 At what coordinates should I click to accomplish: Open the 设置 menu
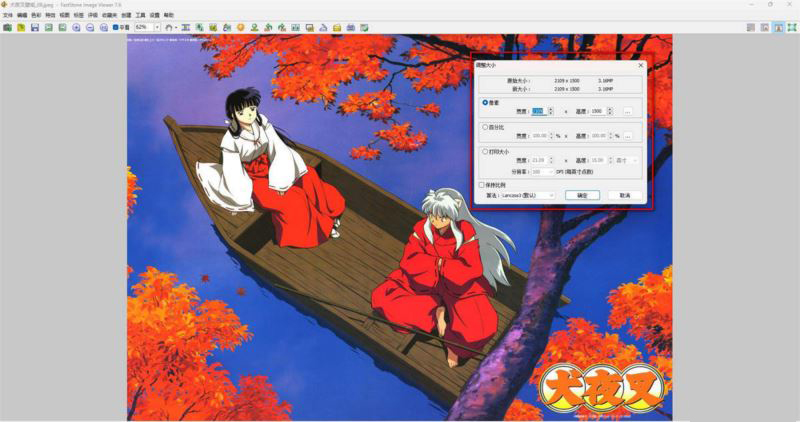pyautogui.click(x=155, y=15)
